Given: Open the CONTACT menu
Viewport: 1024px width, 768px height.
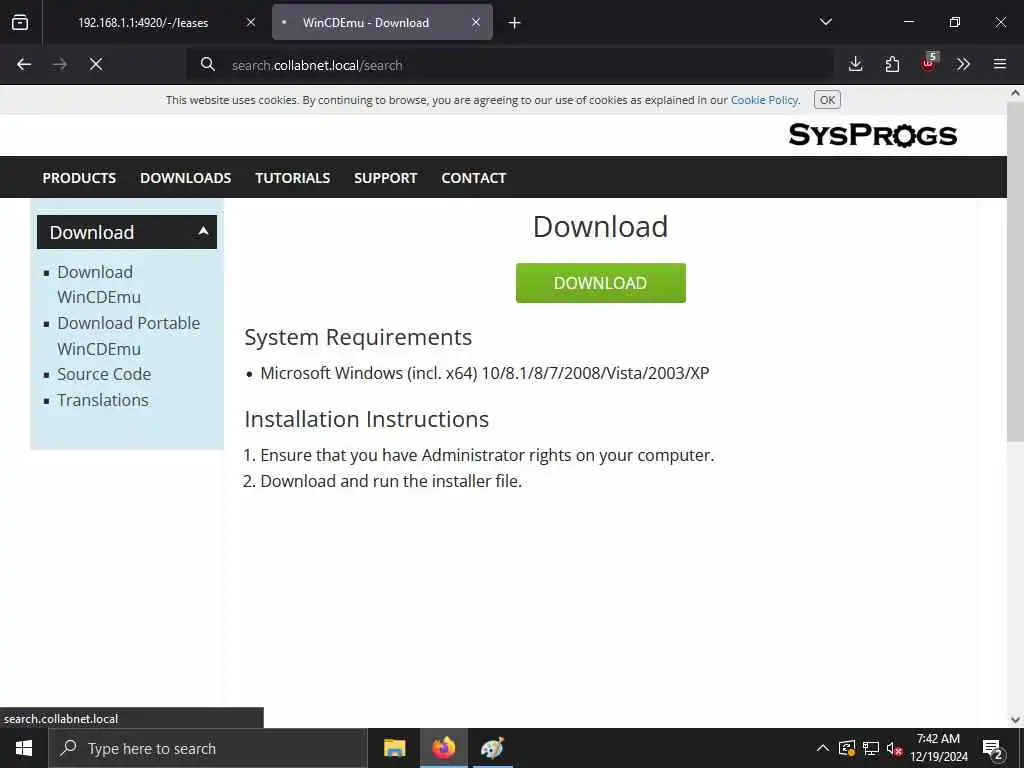Looking at the screenshot, I should coord(473,178).
